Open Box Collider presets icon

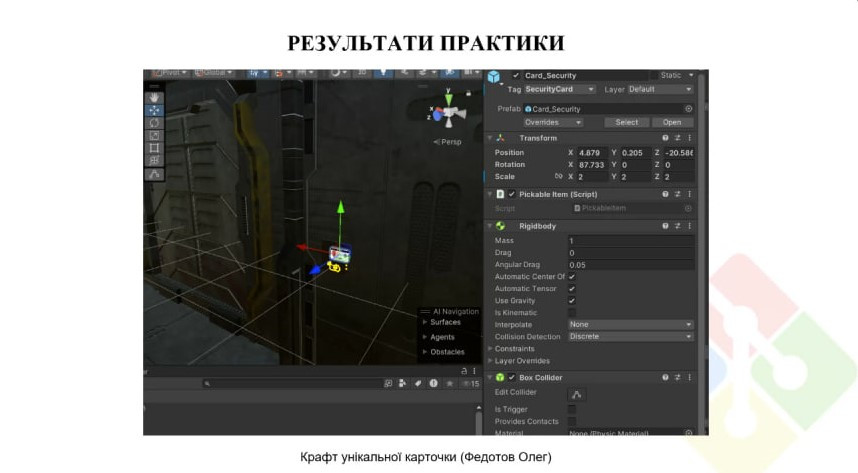(x=677, y=377)
